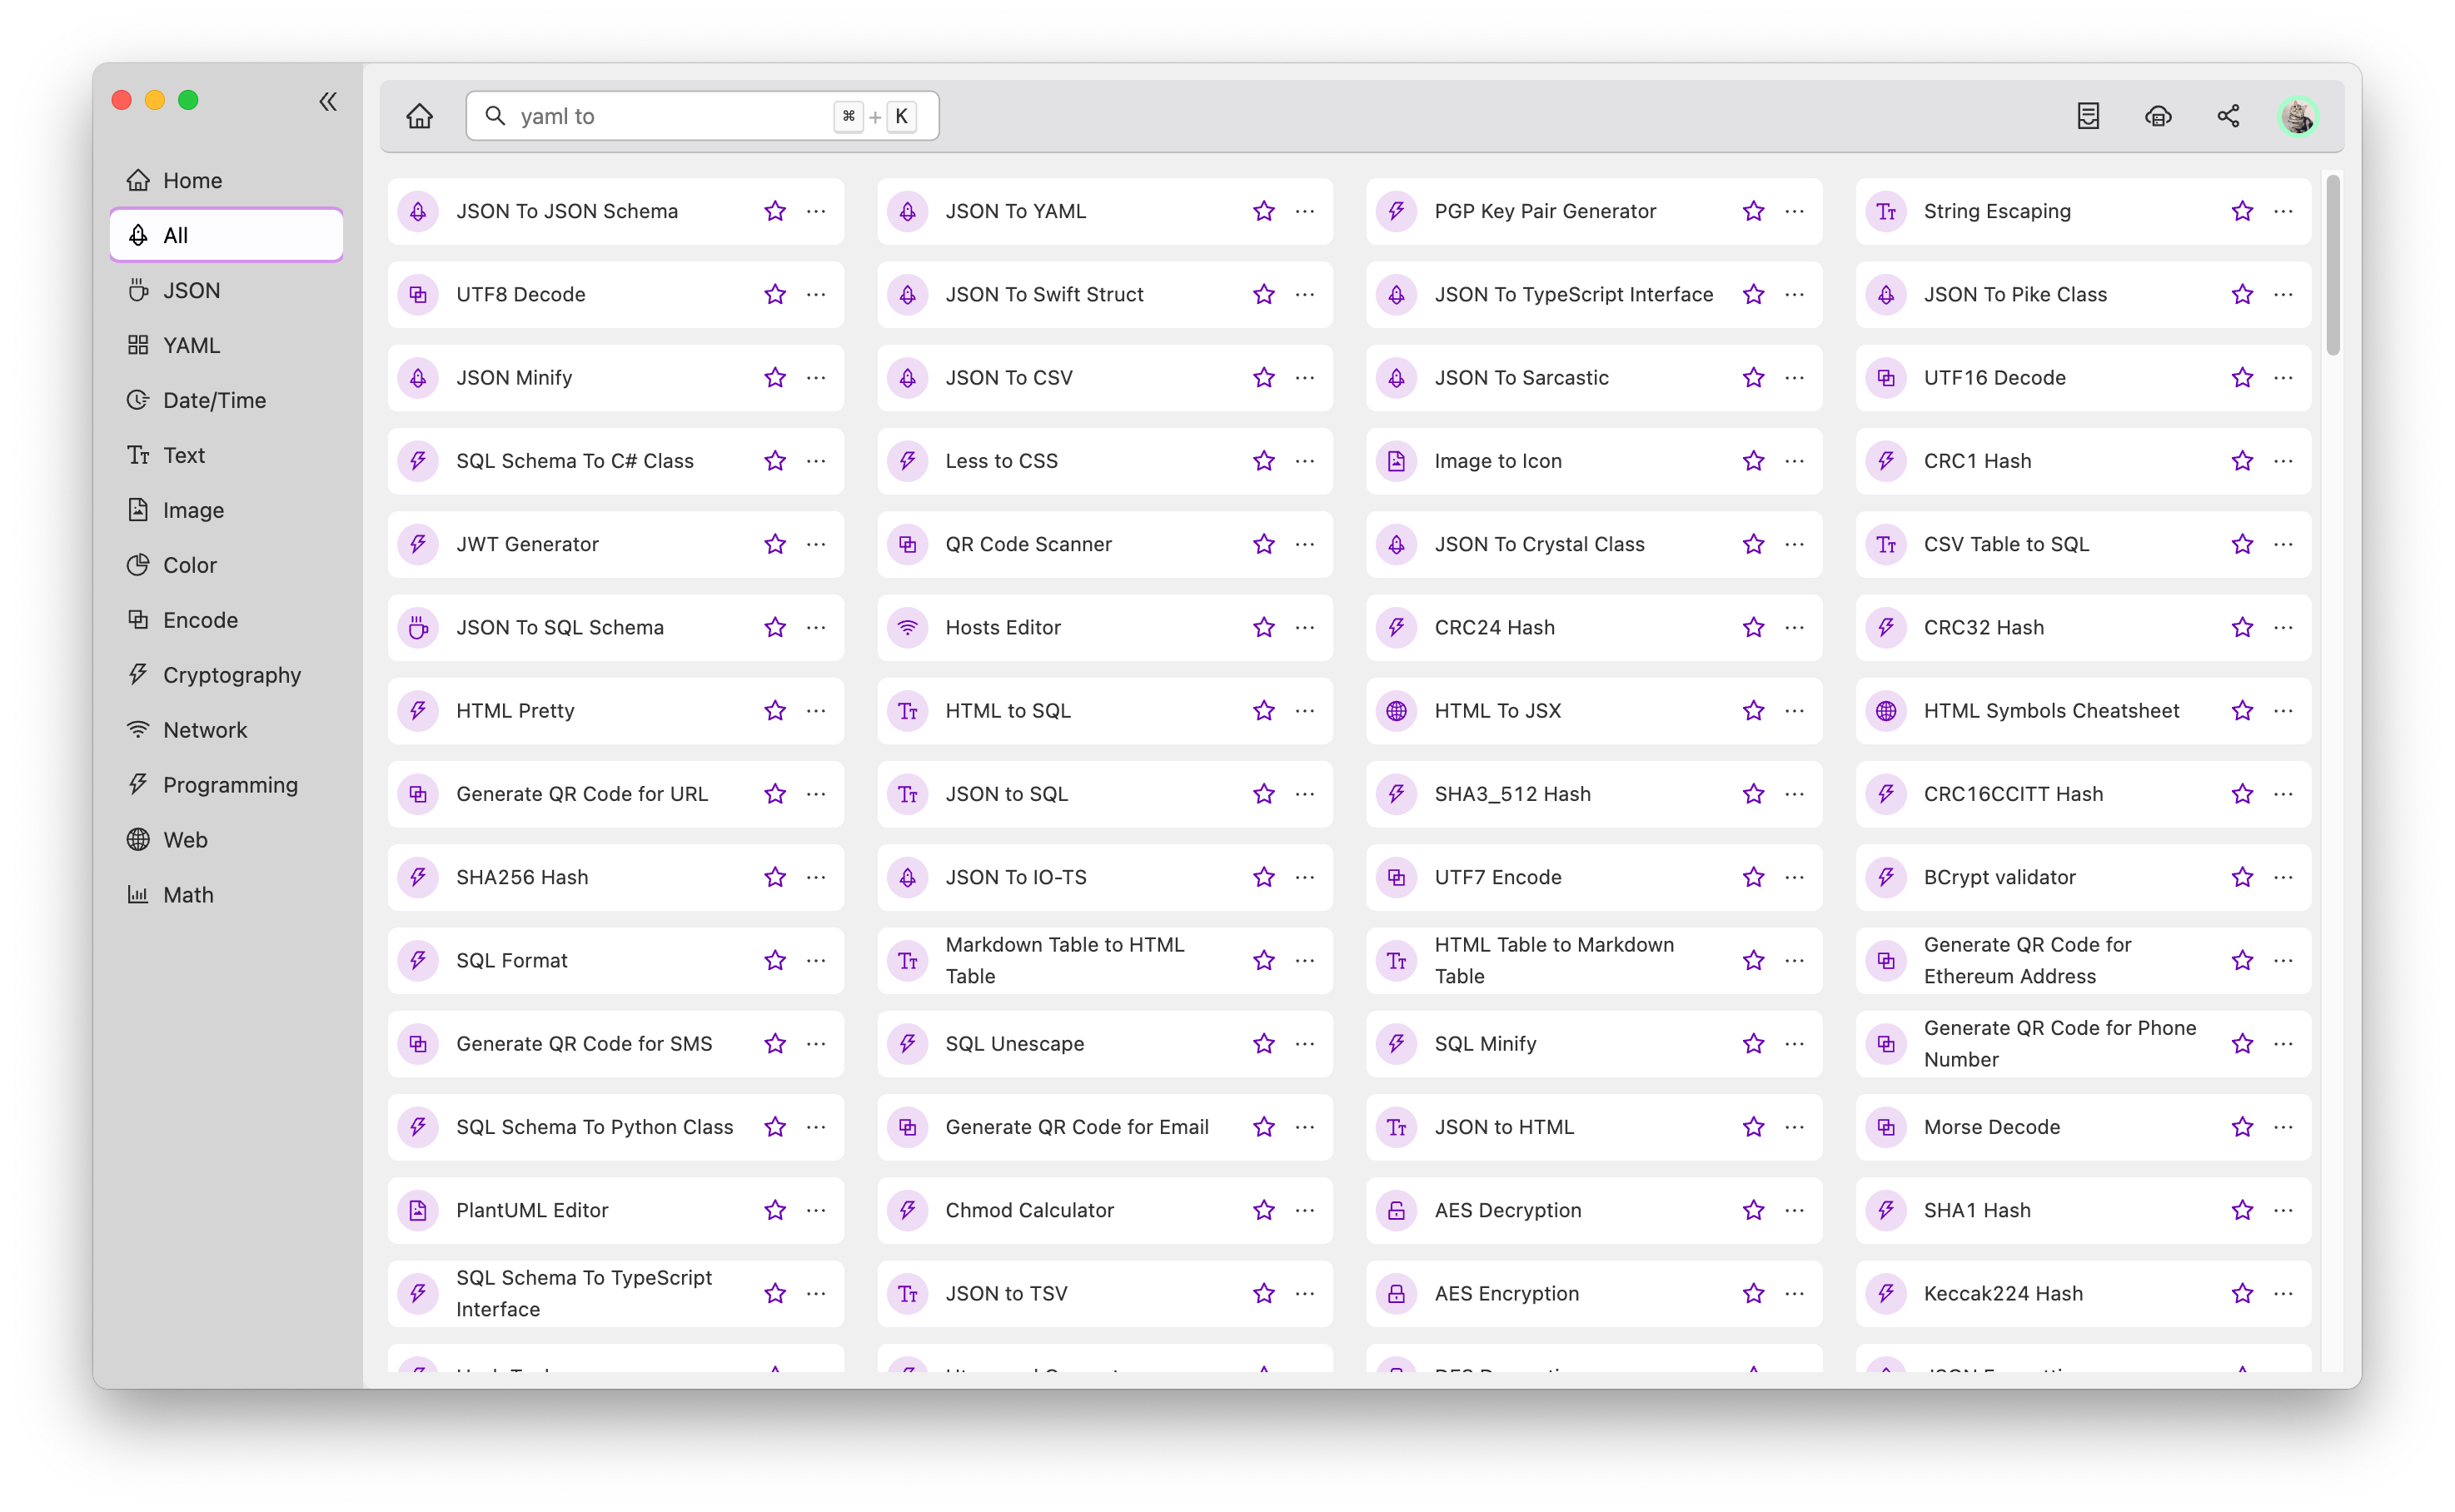Open more options for Morse Decode

2283,1127
